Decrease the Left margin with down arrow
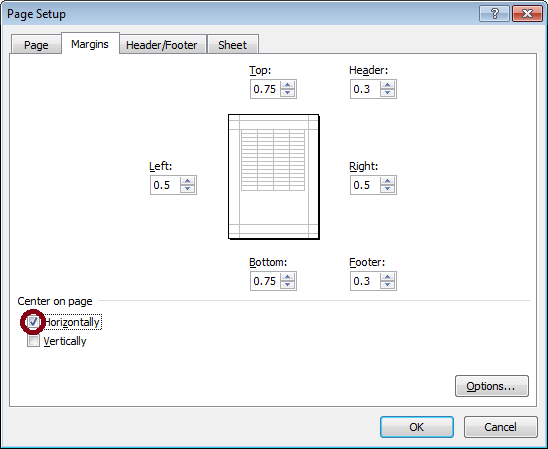 [187, 189]
